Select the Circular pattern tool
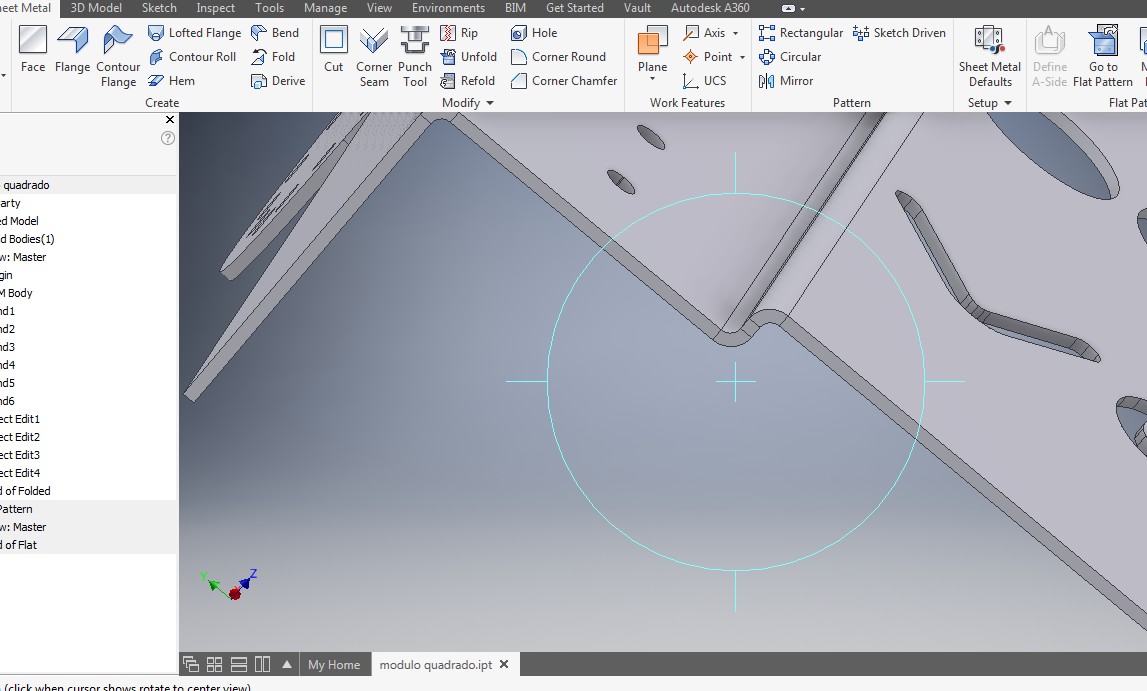 (791, 57)
